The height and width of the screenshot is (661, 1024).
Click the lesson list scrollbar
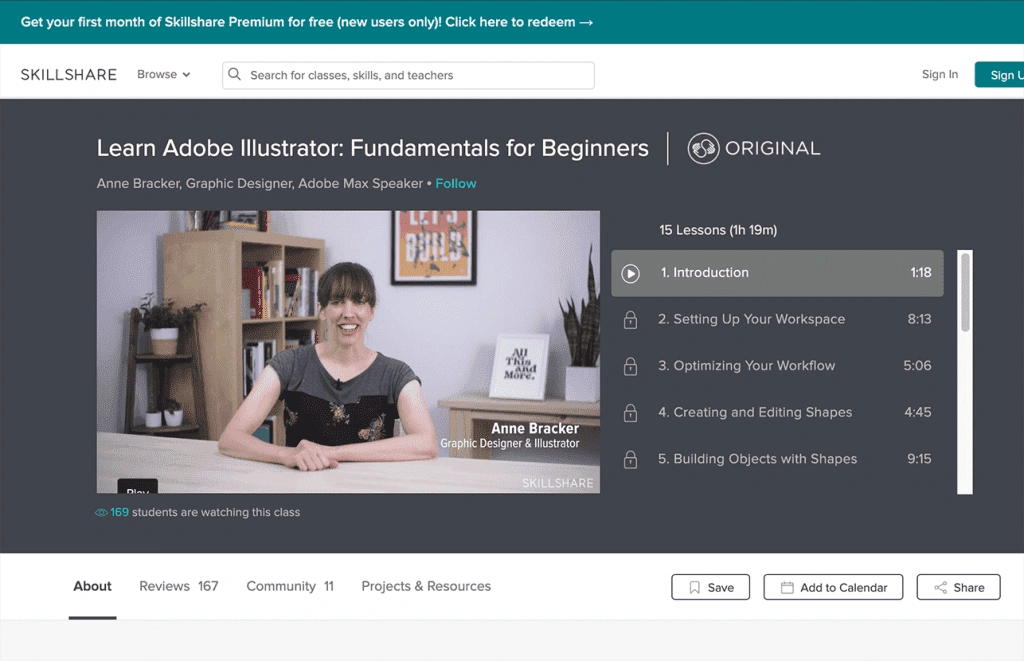tap(965, 292)
